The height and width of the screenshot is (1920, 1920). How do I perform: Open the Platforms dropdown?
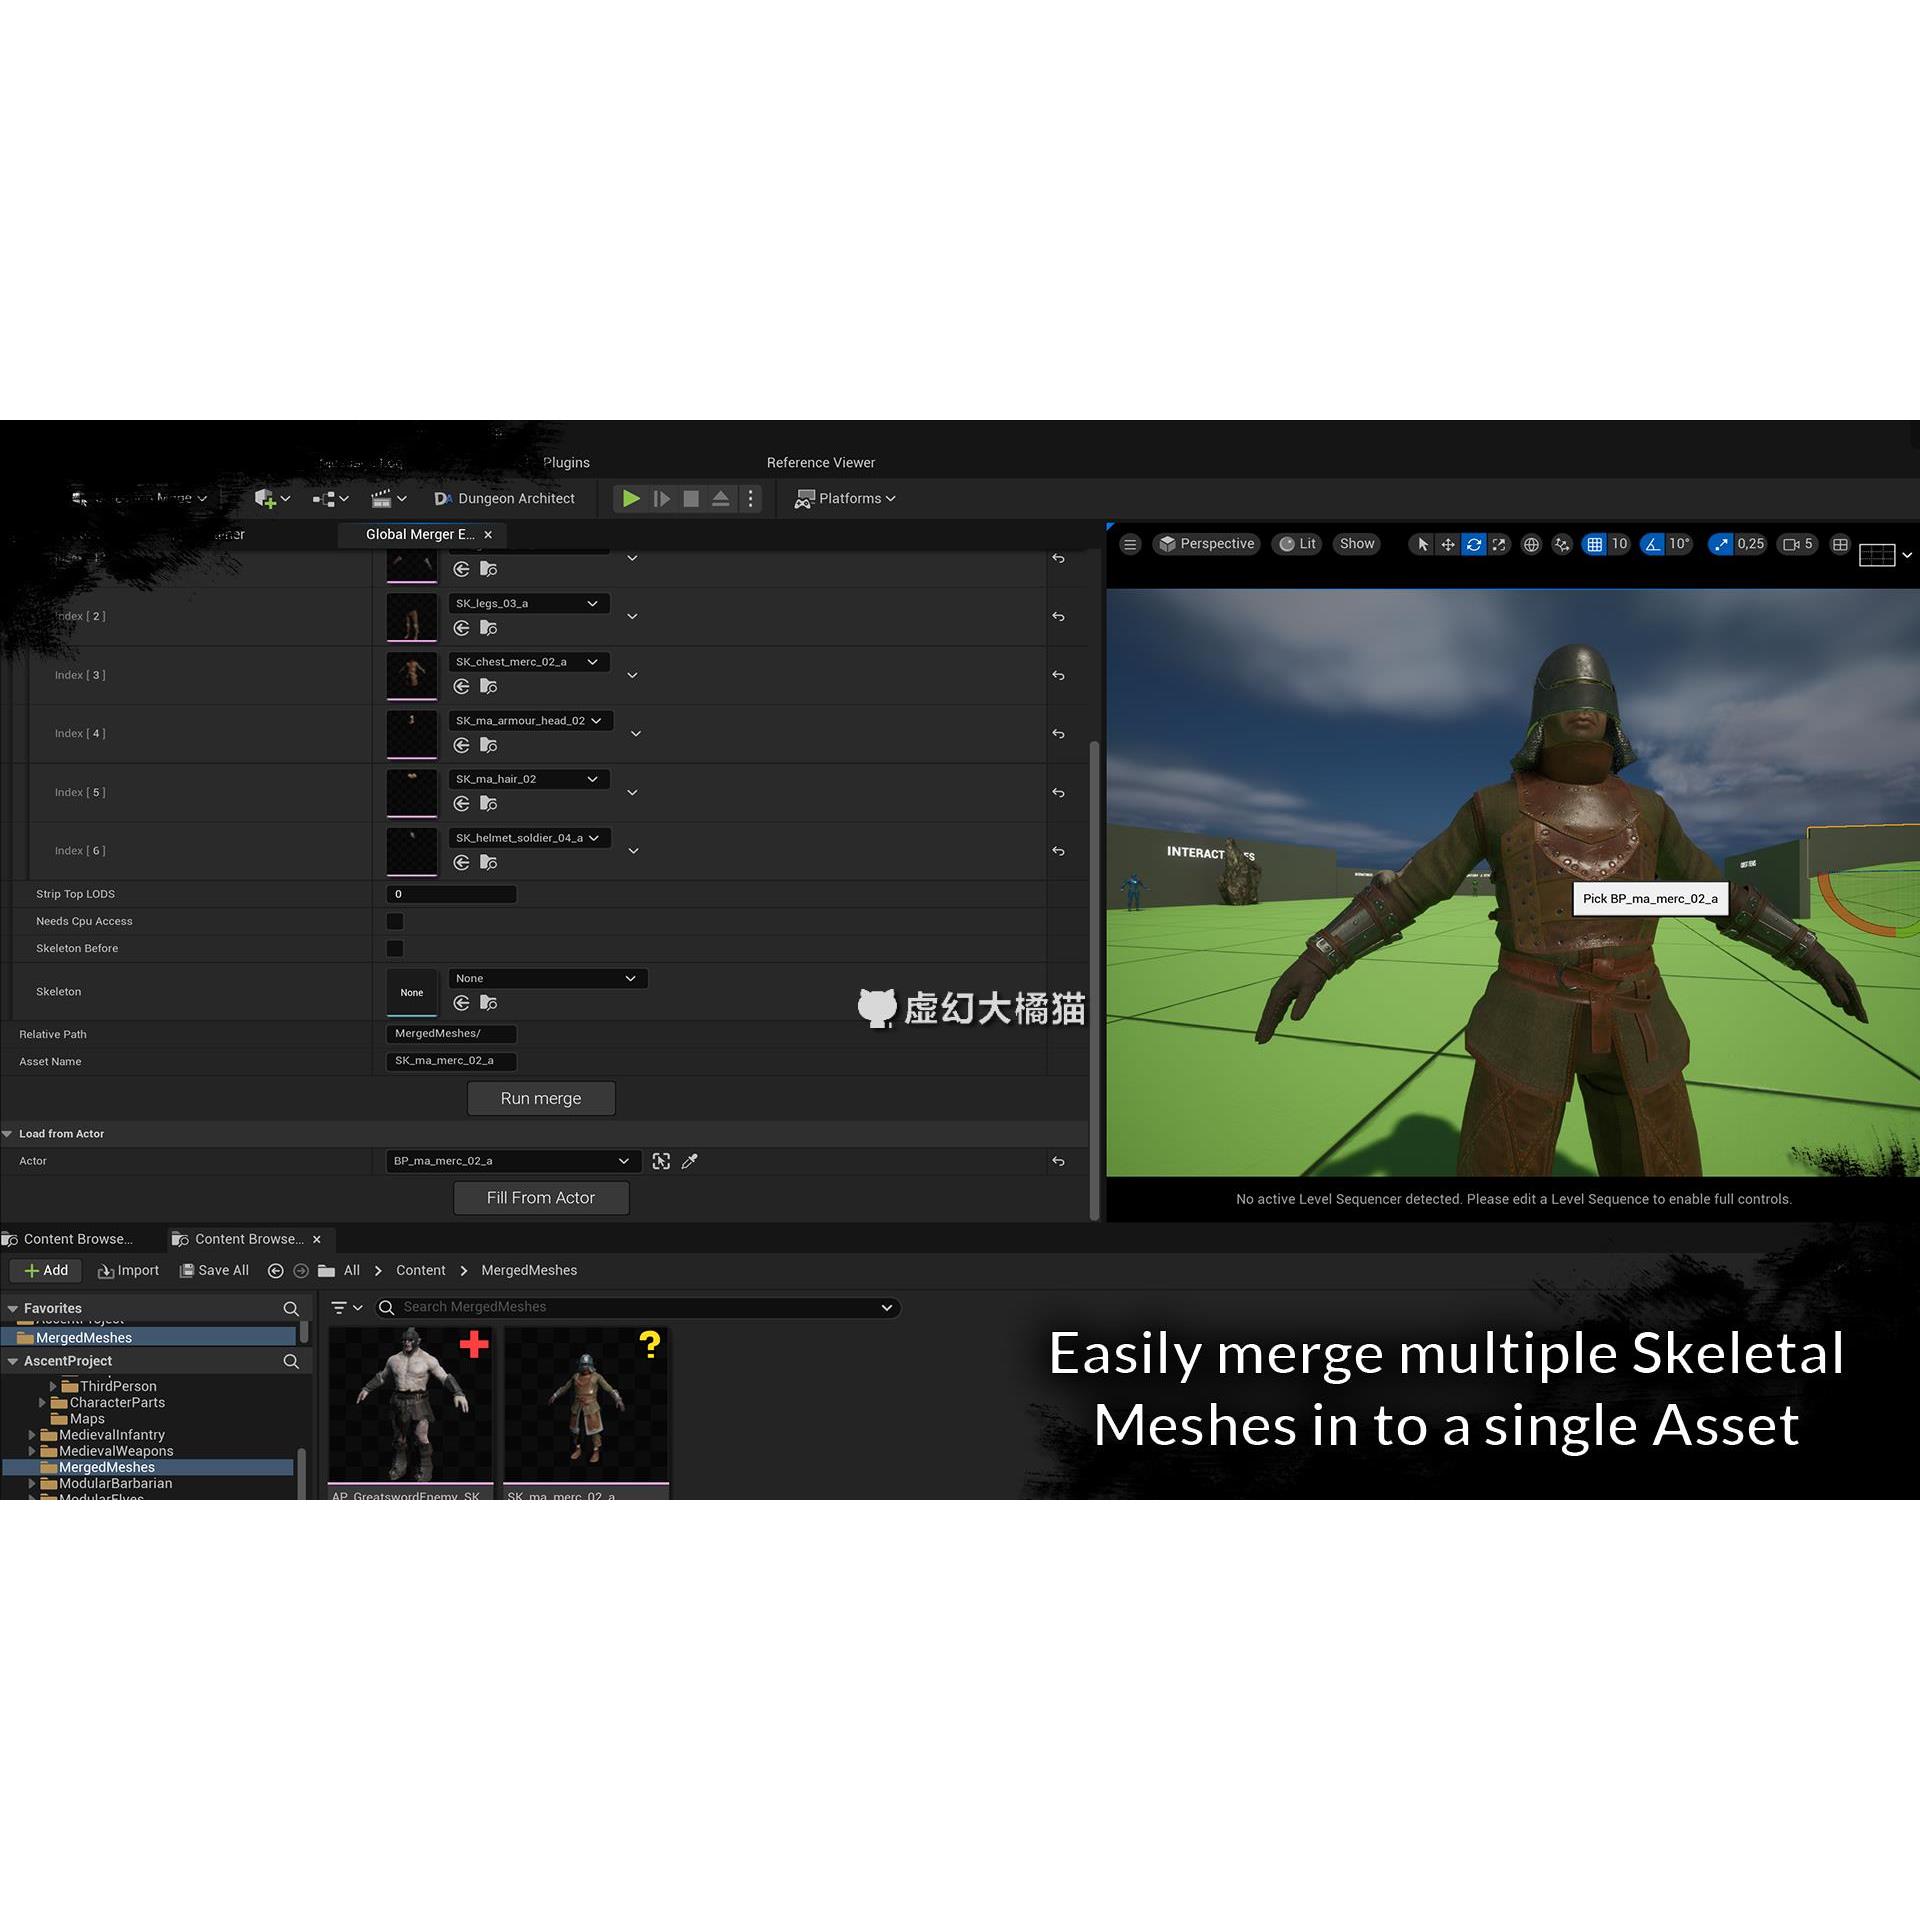(x=846, y=498)
